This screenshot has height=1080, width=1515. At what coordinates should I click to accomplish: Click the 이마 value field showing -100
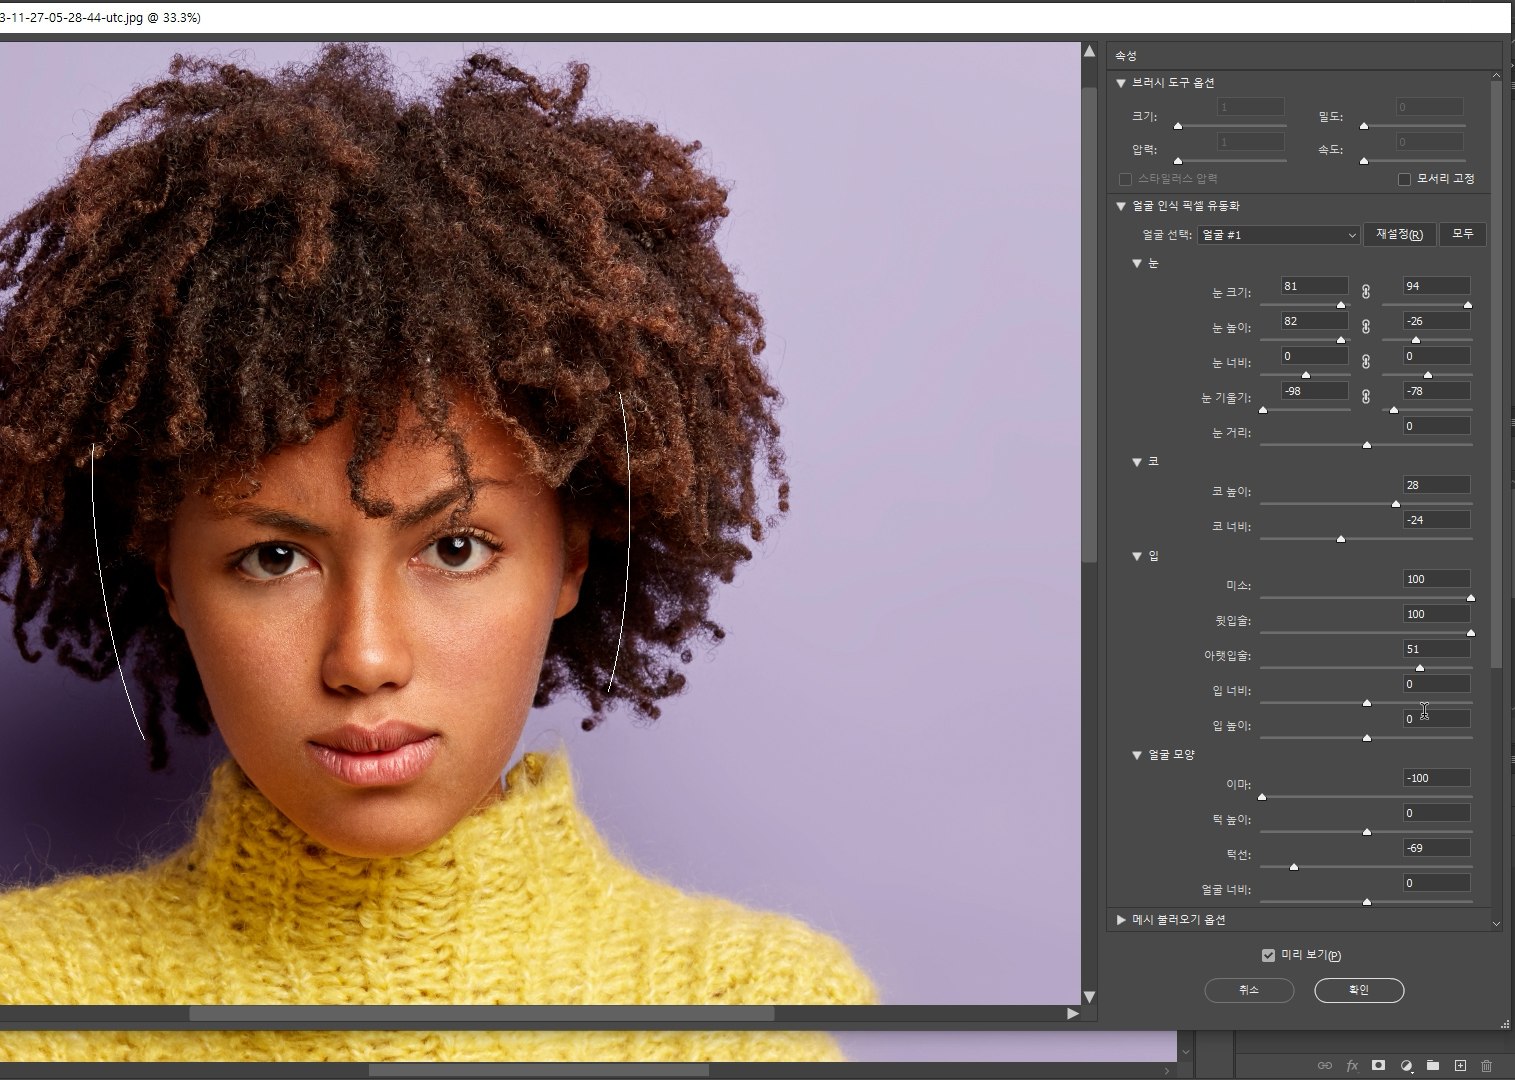pyautogui.click(x=1436, y=778)
